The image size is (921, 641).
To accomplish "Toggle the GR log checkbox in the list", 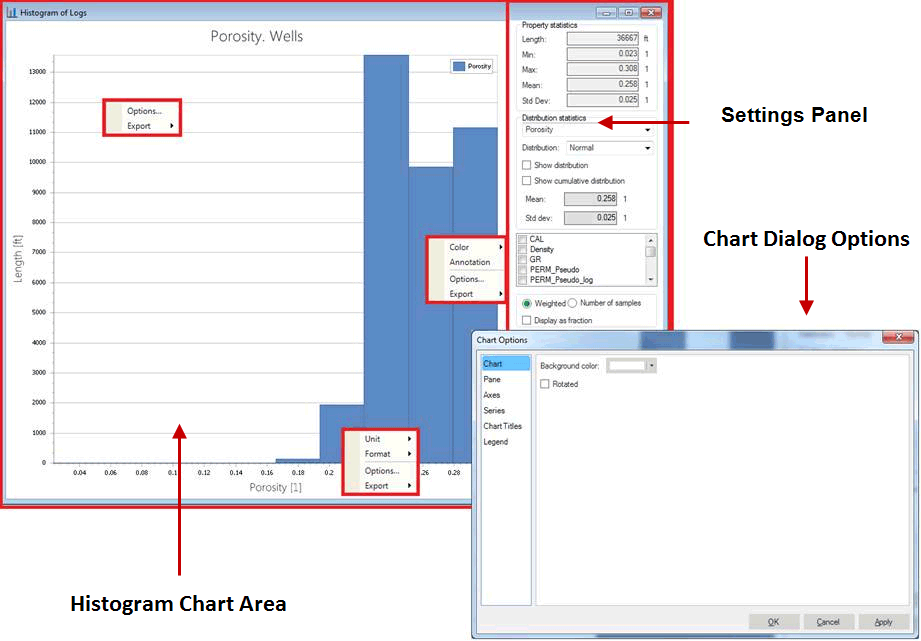I will [523, 260].
